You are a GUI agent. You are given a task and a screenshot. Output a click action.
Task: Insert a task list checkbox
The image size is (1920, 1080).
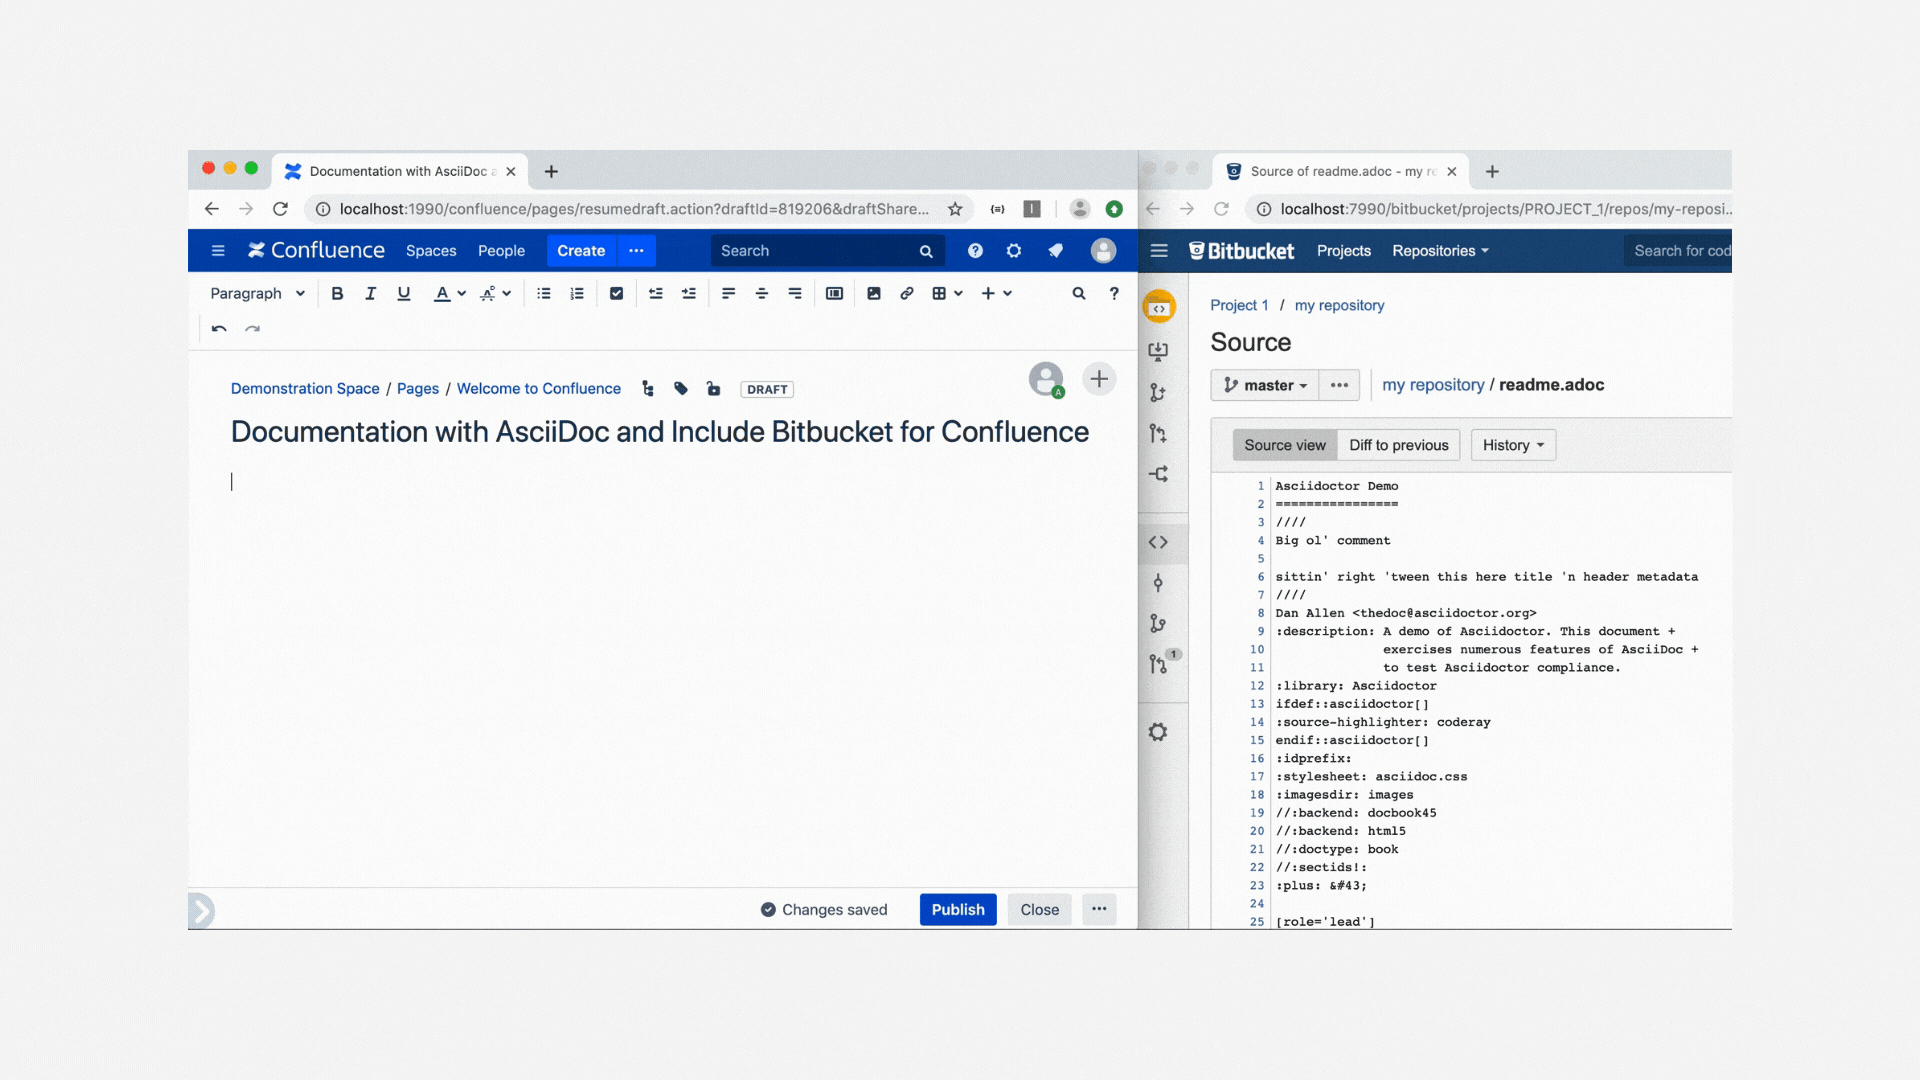click(x=616, y=293)
